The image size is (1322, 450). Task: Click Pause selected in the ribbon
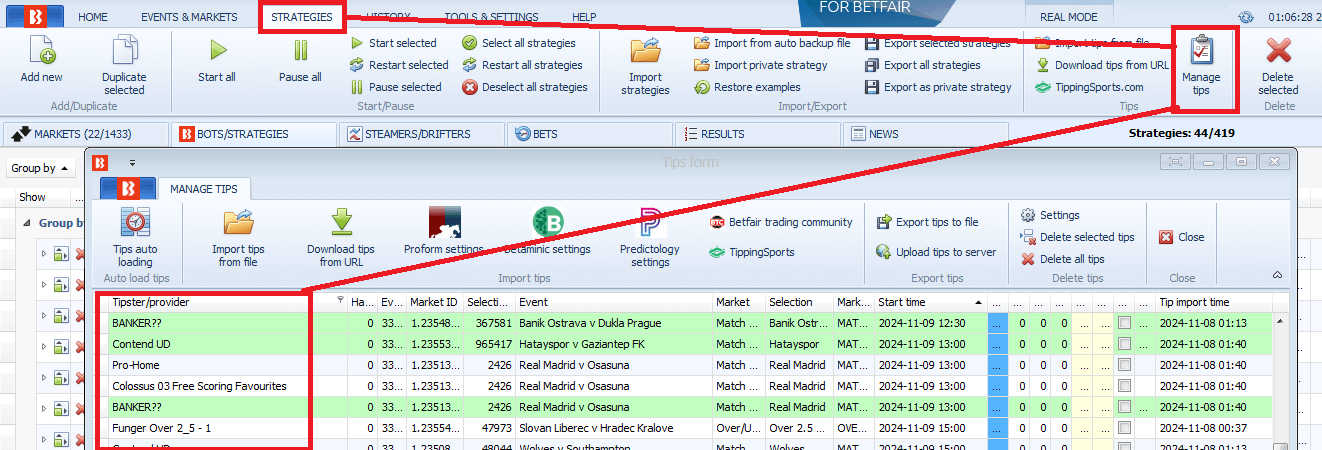(395, 87)
